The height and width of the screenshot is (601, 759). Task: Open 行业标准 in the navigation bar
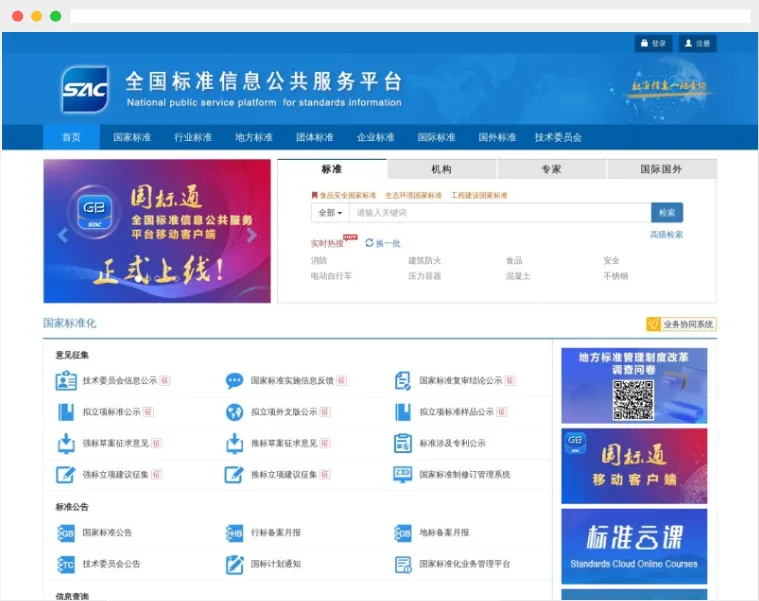193,137
